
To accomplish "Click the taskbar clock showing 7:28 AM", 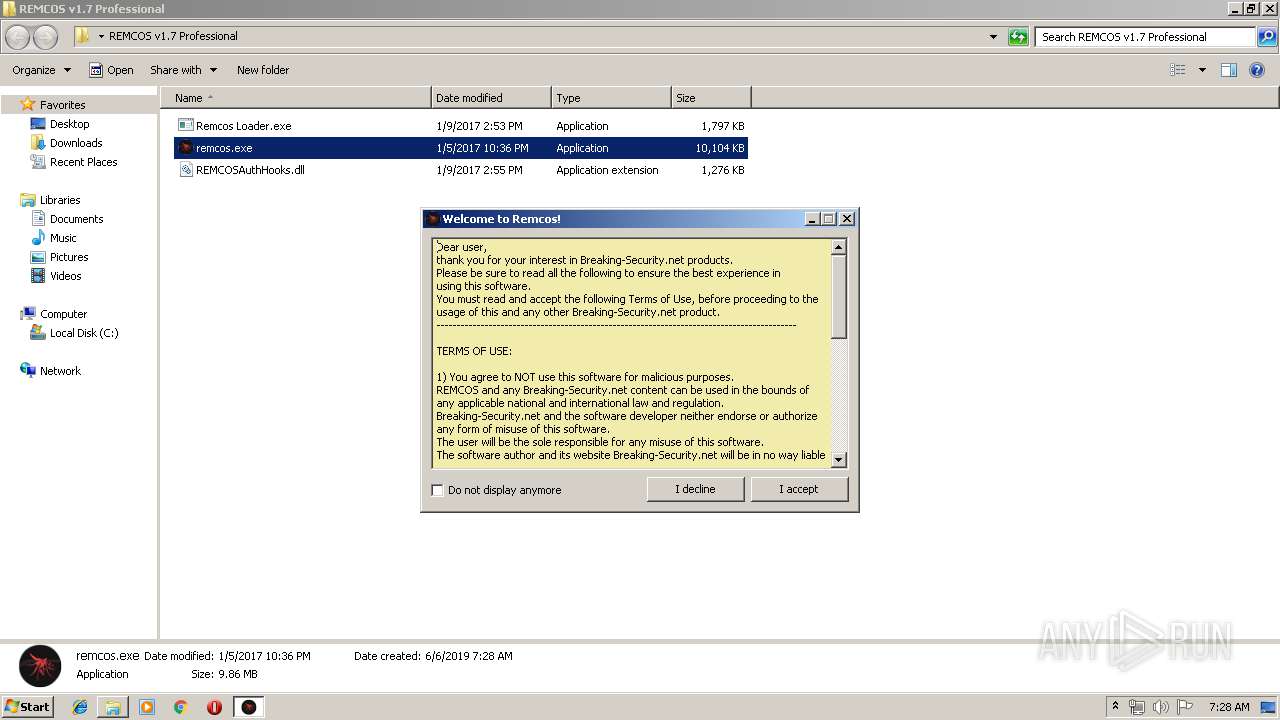I will pyautogui.click(x=1228, y=707).
